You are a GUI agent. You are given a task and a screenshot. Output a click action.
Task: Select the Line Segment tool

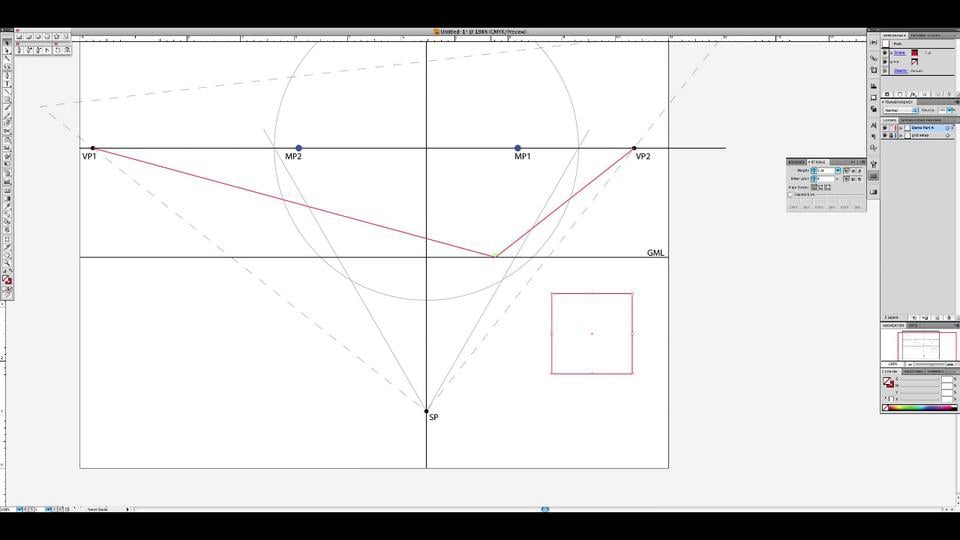pos(7,91)
